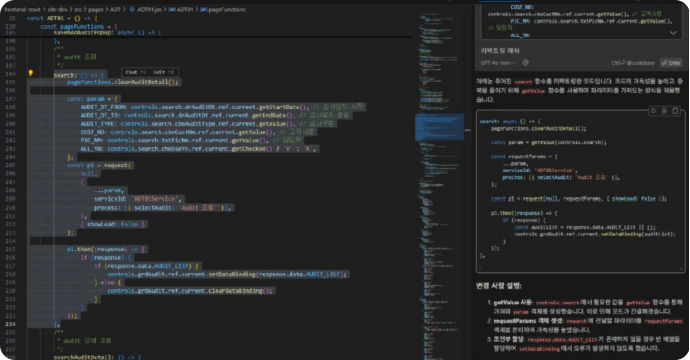The image size is (690, 360).
Task: Click the @codebase option in chat input
Action: 634,63
